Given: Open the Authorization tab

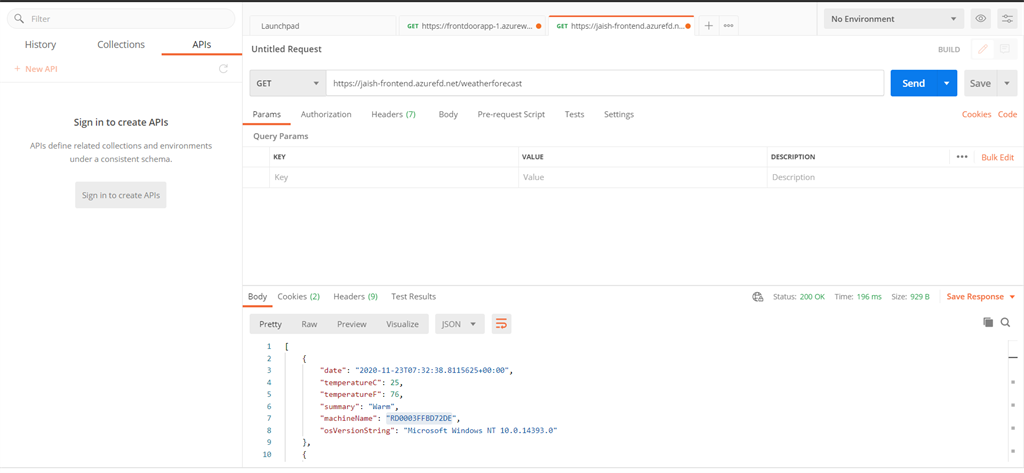Looking at the screenshot, I should coord(326,114).
